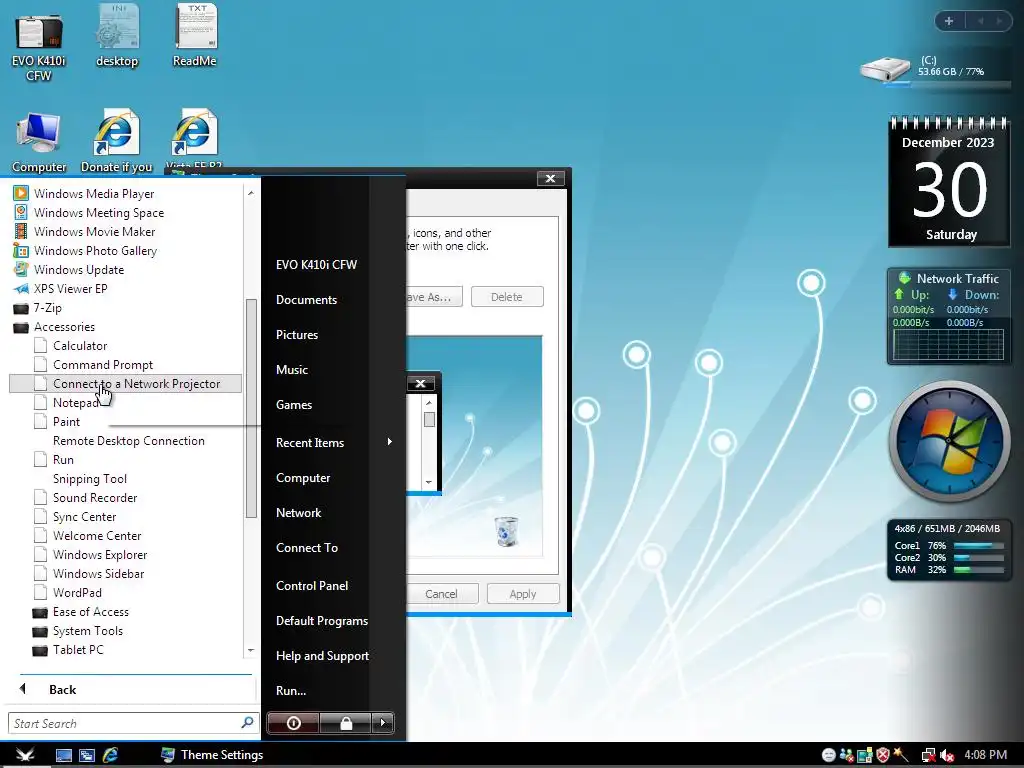The height and width of the screenshot is (768, 1024).
Task: Close the Theme Settings dialog
Action: tap(551, 178)
